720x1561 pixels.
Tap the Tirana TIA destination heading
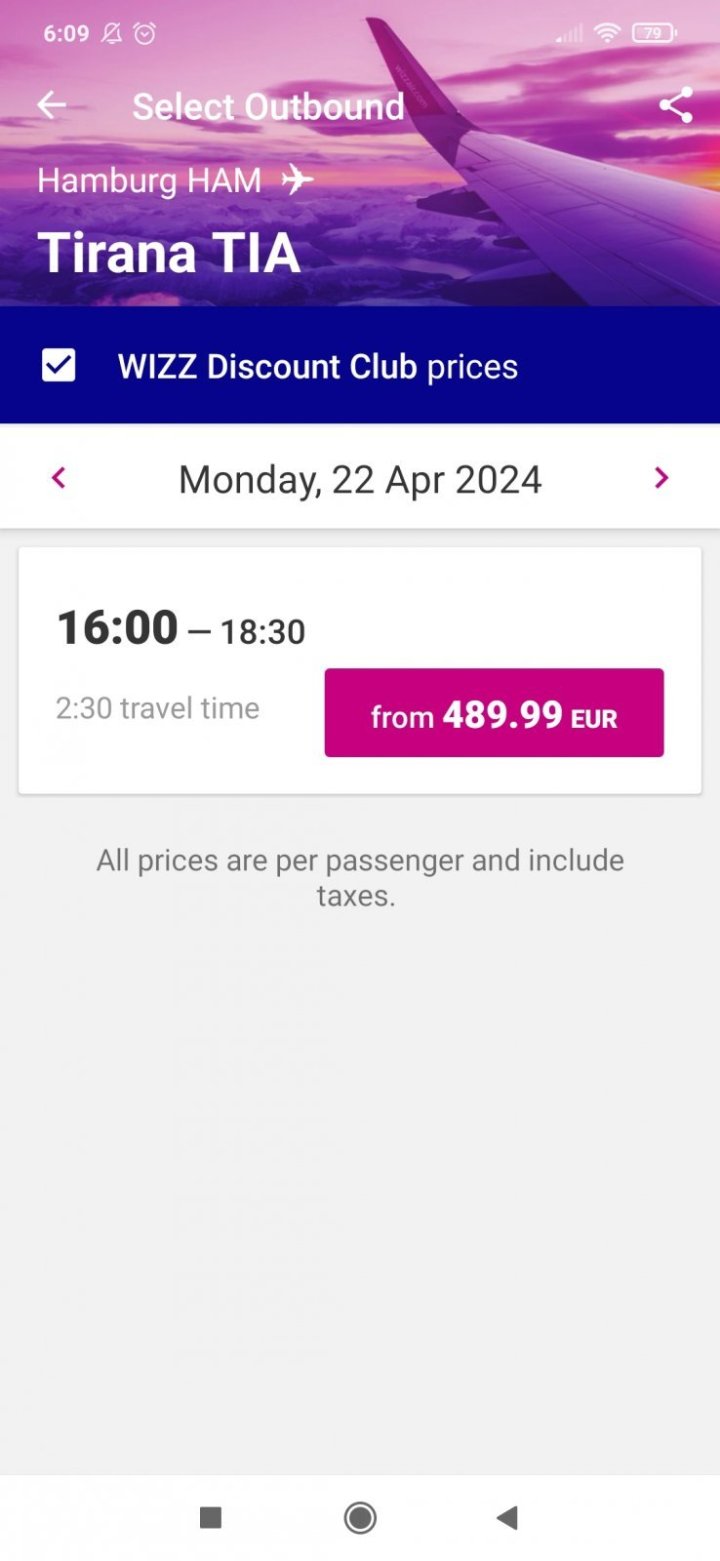click(169, 252)
